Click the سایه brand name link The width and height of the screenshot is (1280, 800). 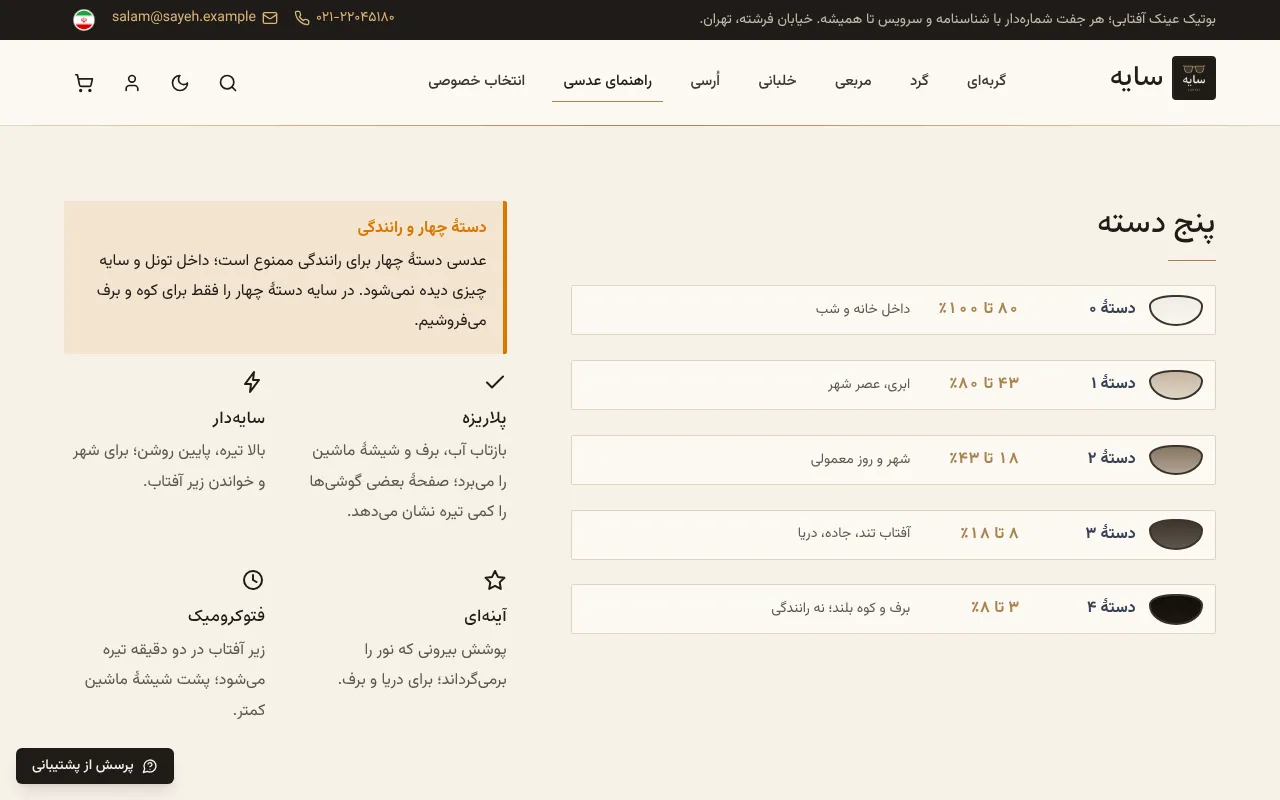[x=1136, y=77]
